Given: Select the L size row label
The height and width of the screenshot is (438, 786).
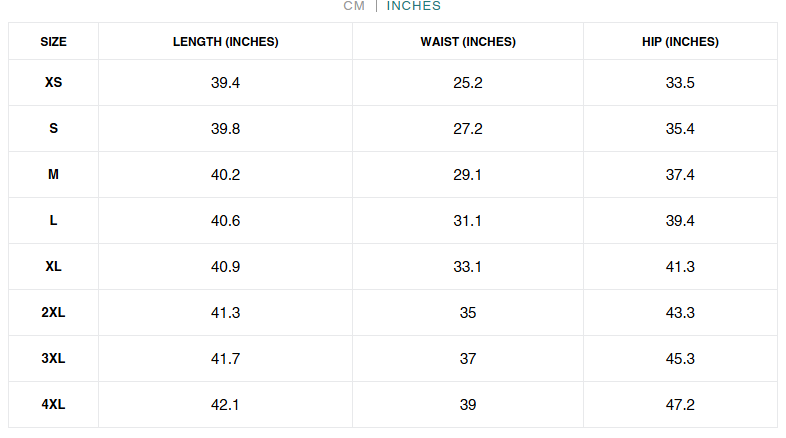Looking at the screenshot, I should pyautogui.click(x=54, y=221).
